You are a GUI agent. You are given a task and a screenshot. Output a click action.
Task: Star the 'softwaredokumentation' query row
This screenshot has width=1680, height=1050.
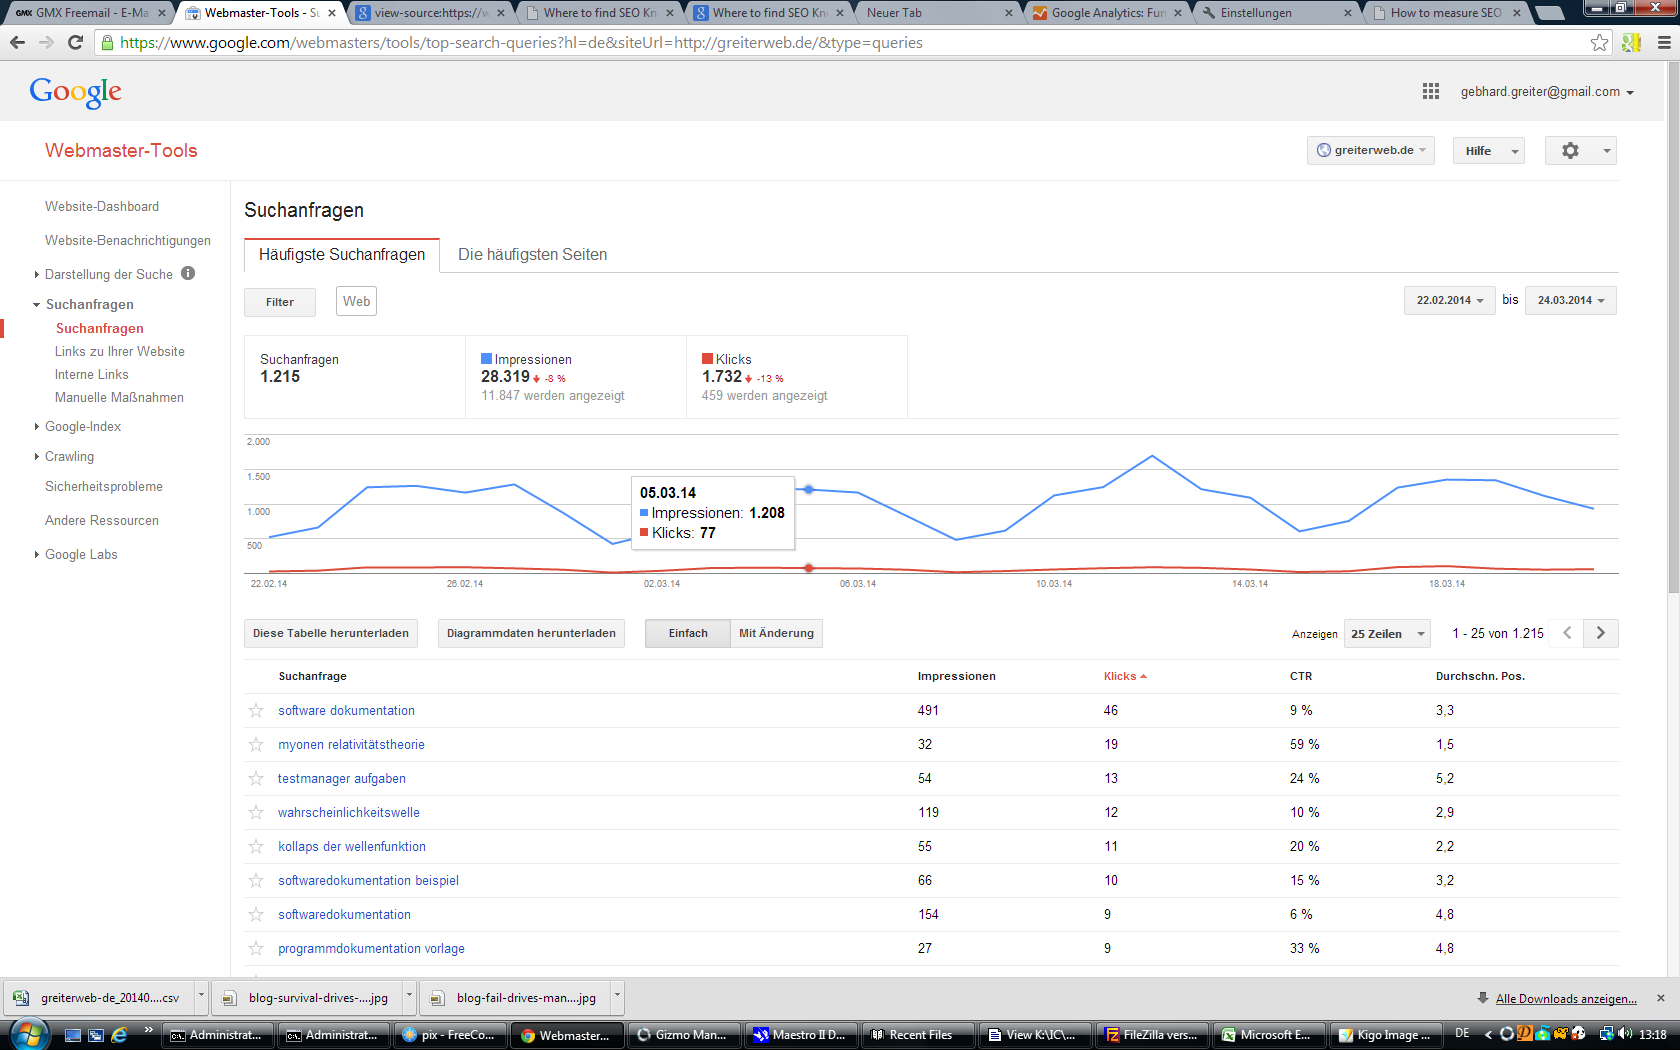coord(256,914)
